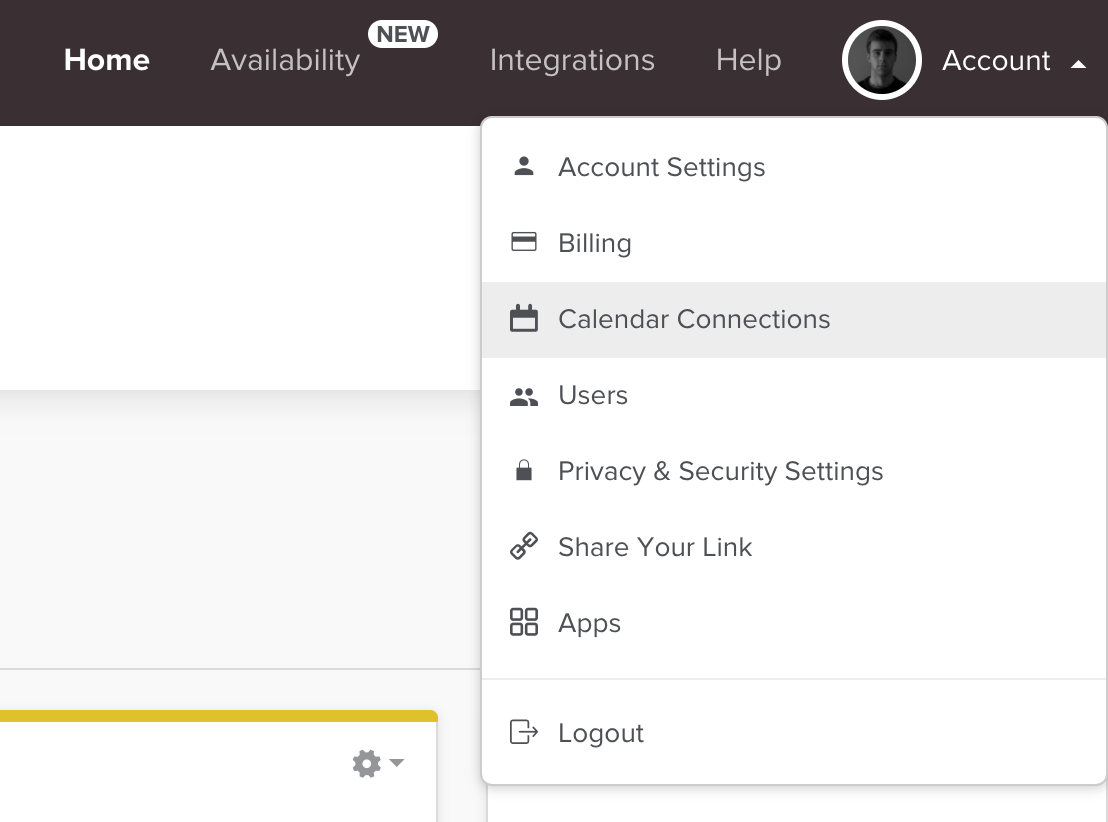The height and width of the screenshot is (822, 1108).
Task: Choose Account Settings from dropdown menu
Action: coord(661,167)
